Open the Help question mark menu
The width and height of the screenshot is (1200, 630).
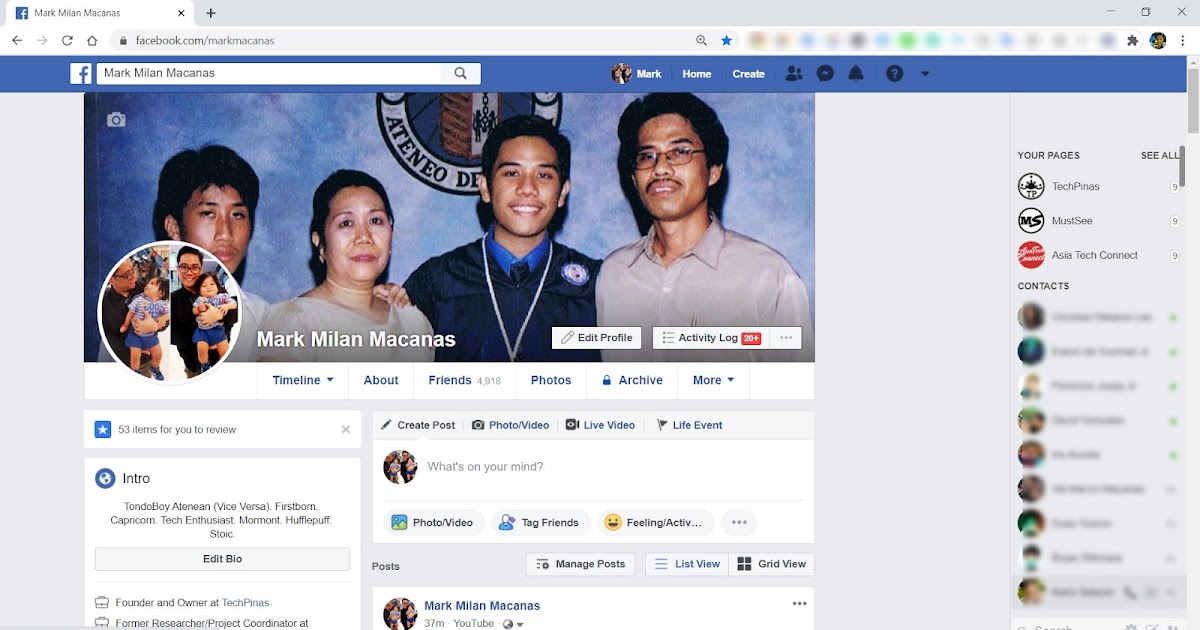893,73
